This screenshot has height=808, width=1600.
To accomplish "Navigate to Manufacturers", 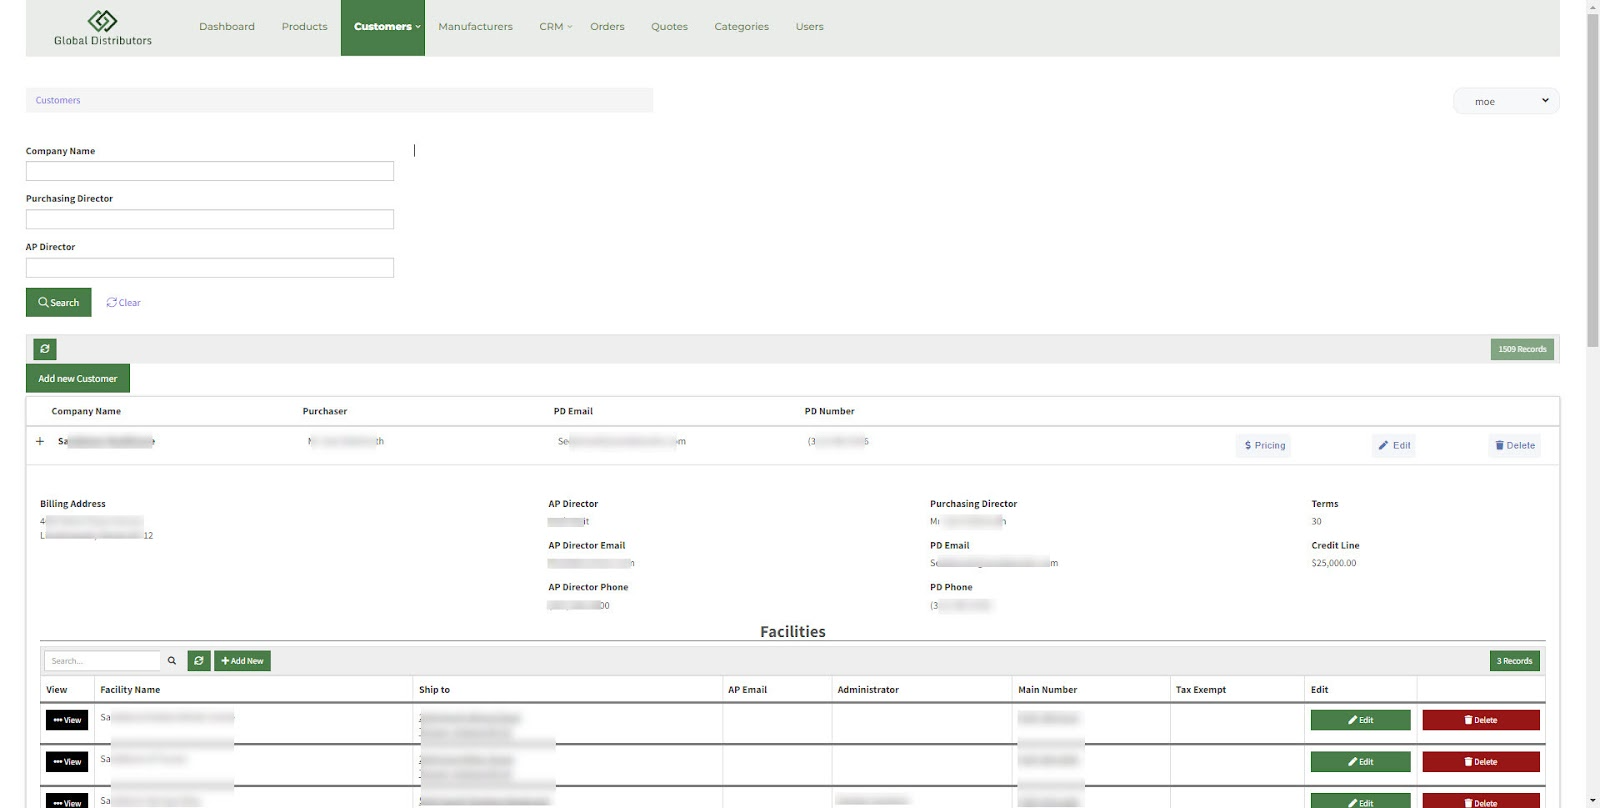I will (x=475, y=27).
